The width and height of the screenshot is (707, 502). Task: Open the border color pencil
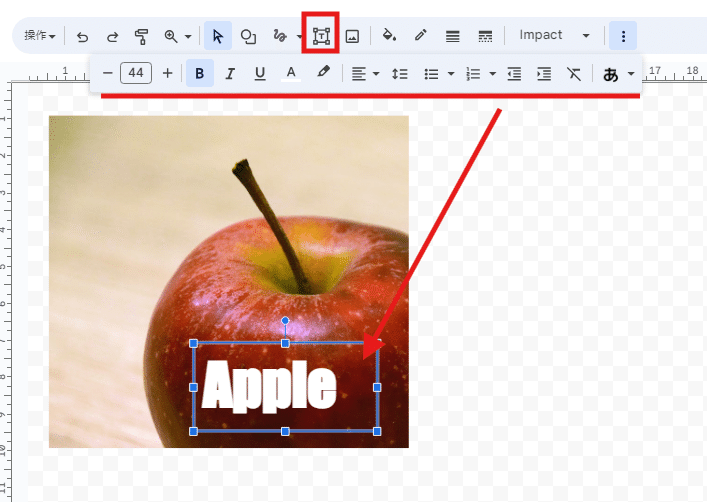point(420,35)
